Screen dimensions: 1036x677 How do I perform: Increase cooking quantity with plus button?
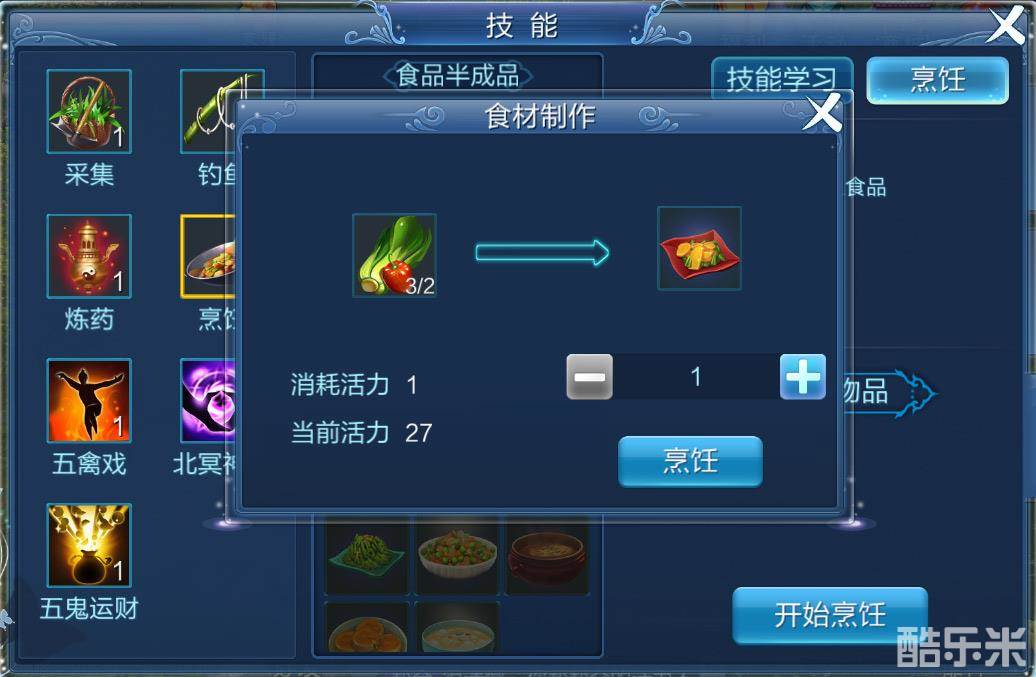pos(803,377)
